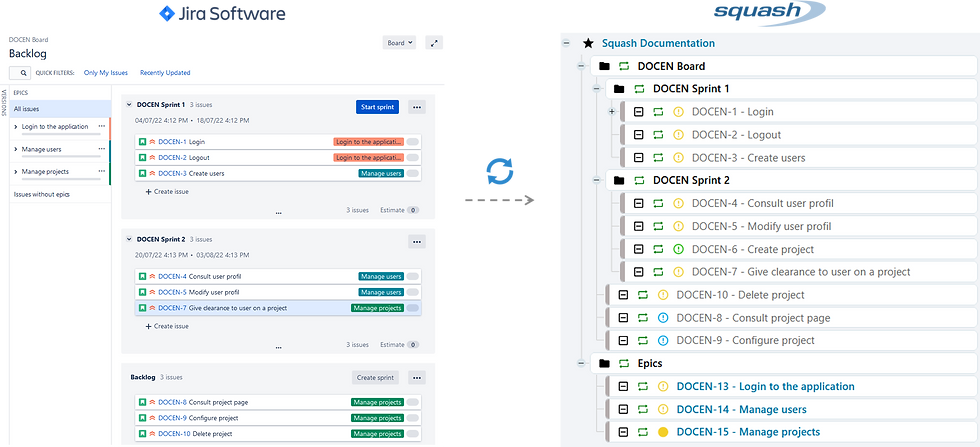Expand the DOCEN-1 - Login requirement node
The image size is (980, 447).
(x=612, y=112)
